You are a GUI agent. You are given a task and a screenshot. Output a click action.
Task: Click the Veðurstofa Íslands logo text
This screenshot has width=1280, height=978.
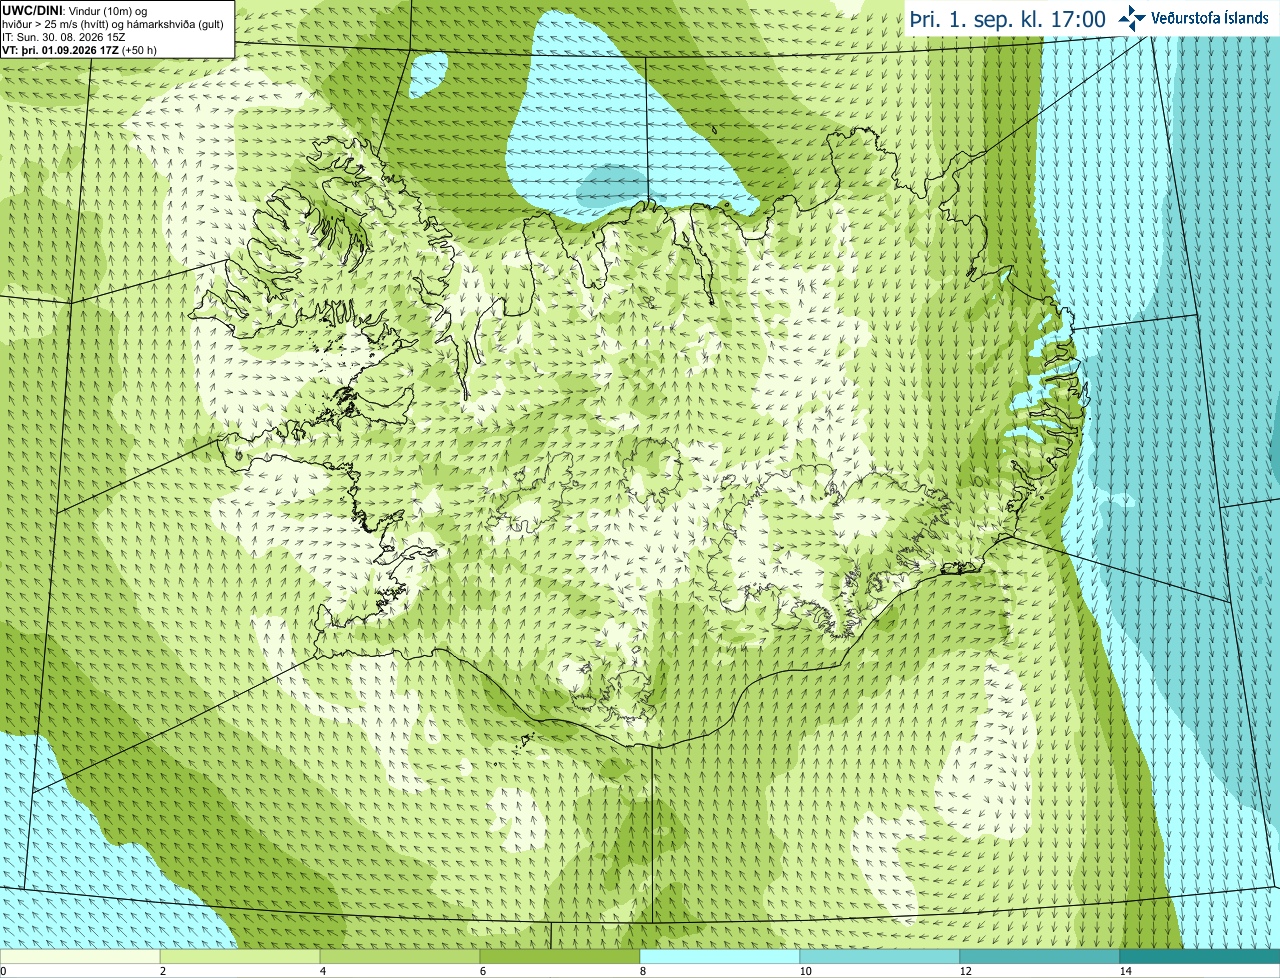[x=1210, y=18]
